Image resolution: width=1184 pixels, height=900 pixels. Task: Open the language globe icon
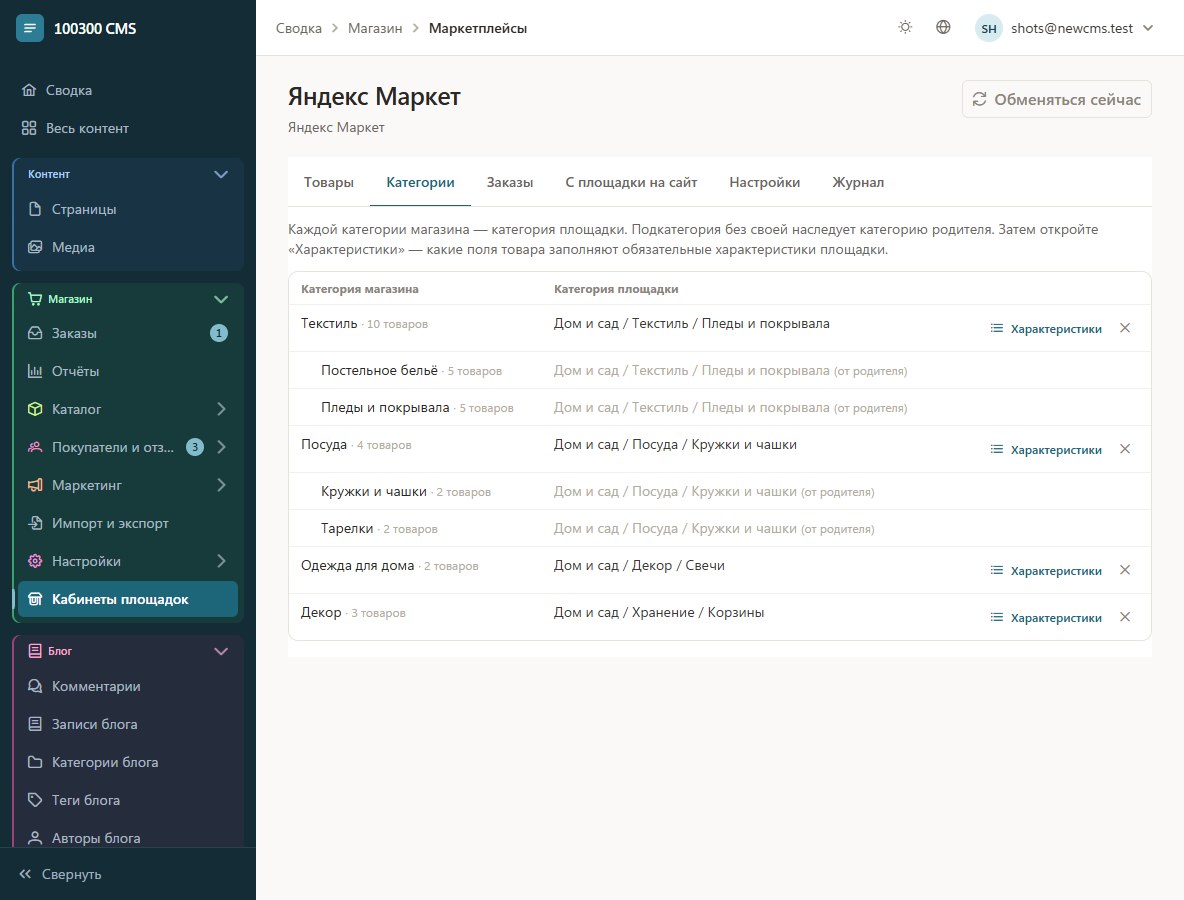tap(943, 28)
